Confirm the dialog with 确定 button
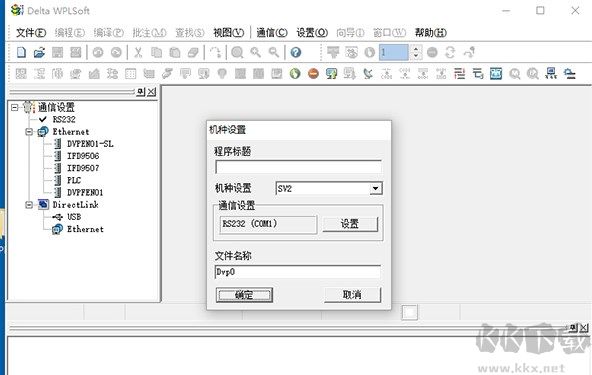This screenshot has height=375, width=592. click(244, 295)
